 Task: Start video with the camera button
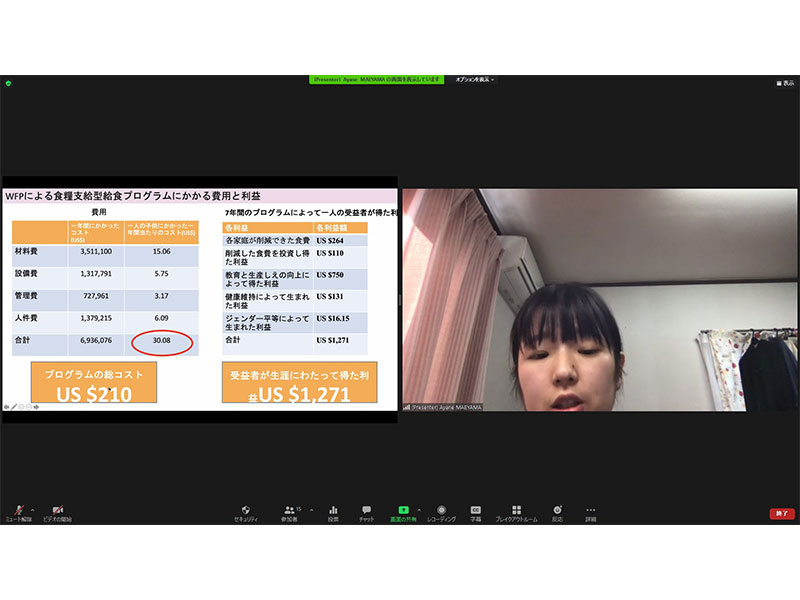pyautogui.click(x=57, y=510)
